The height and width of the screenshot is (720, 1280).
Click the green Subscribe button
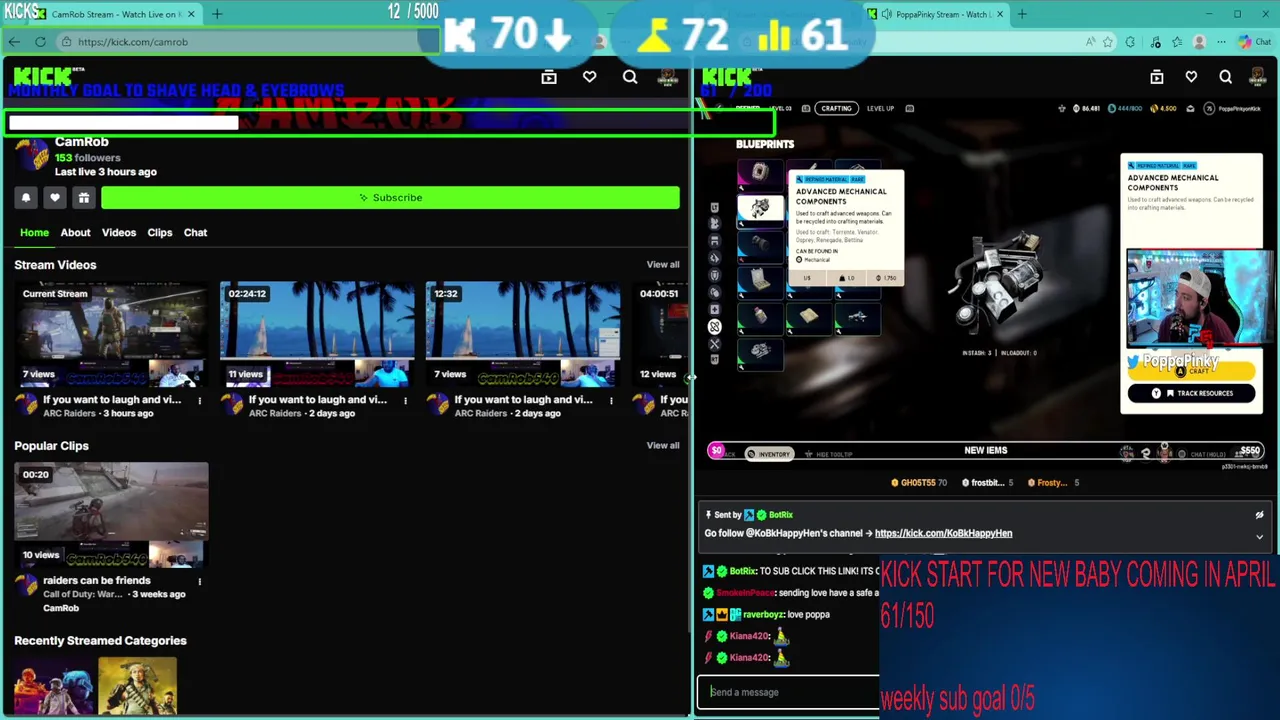pyautogui.click(x=390, y=198)
